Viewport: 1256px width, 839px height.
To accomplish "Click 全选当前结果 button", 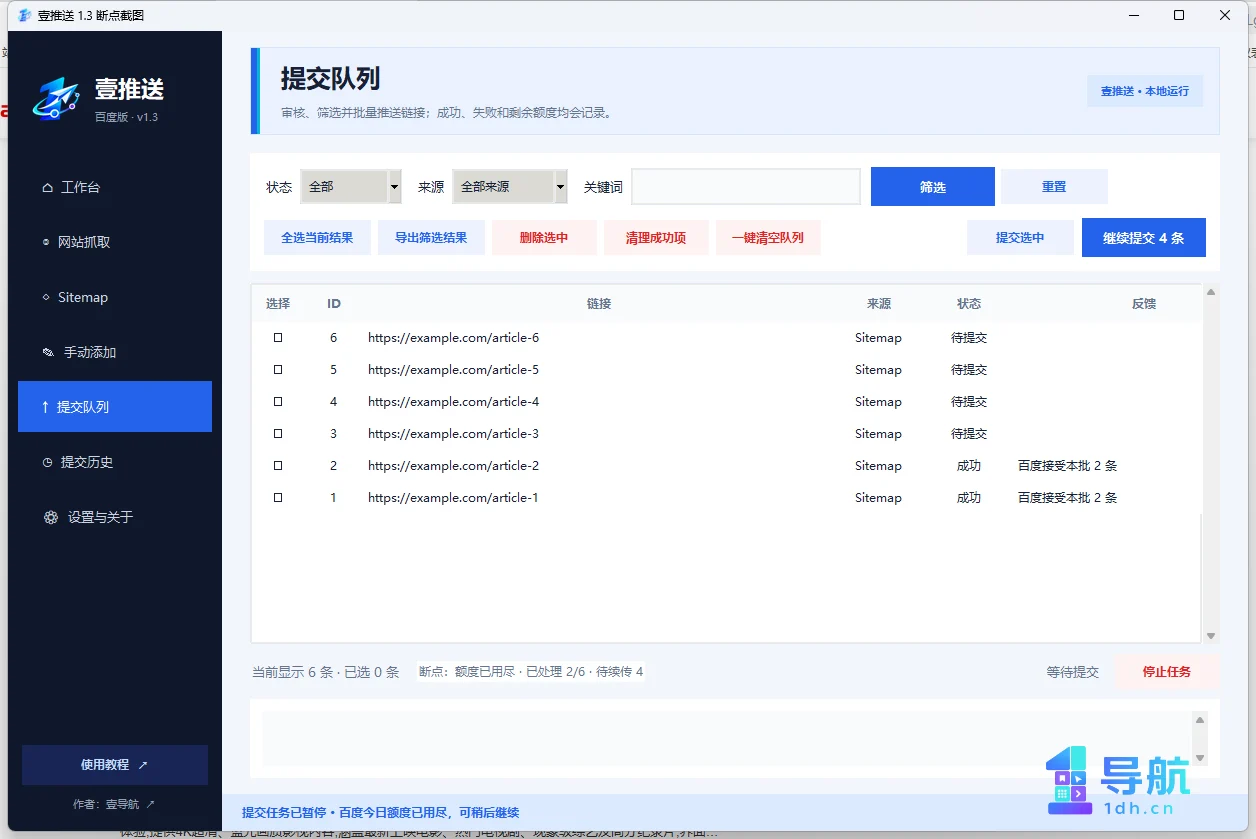I will pos(317,238).
